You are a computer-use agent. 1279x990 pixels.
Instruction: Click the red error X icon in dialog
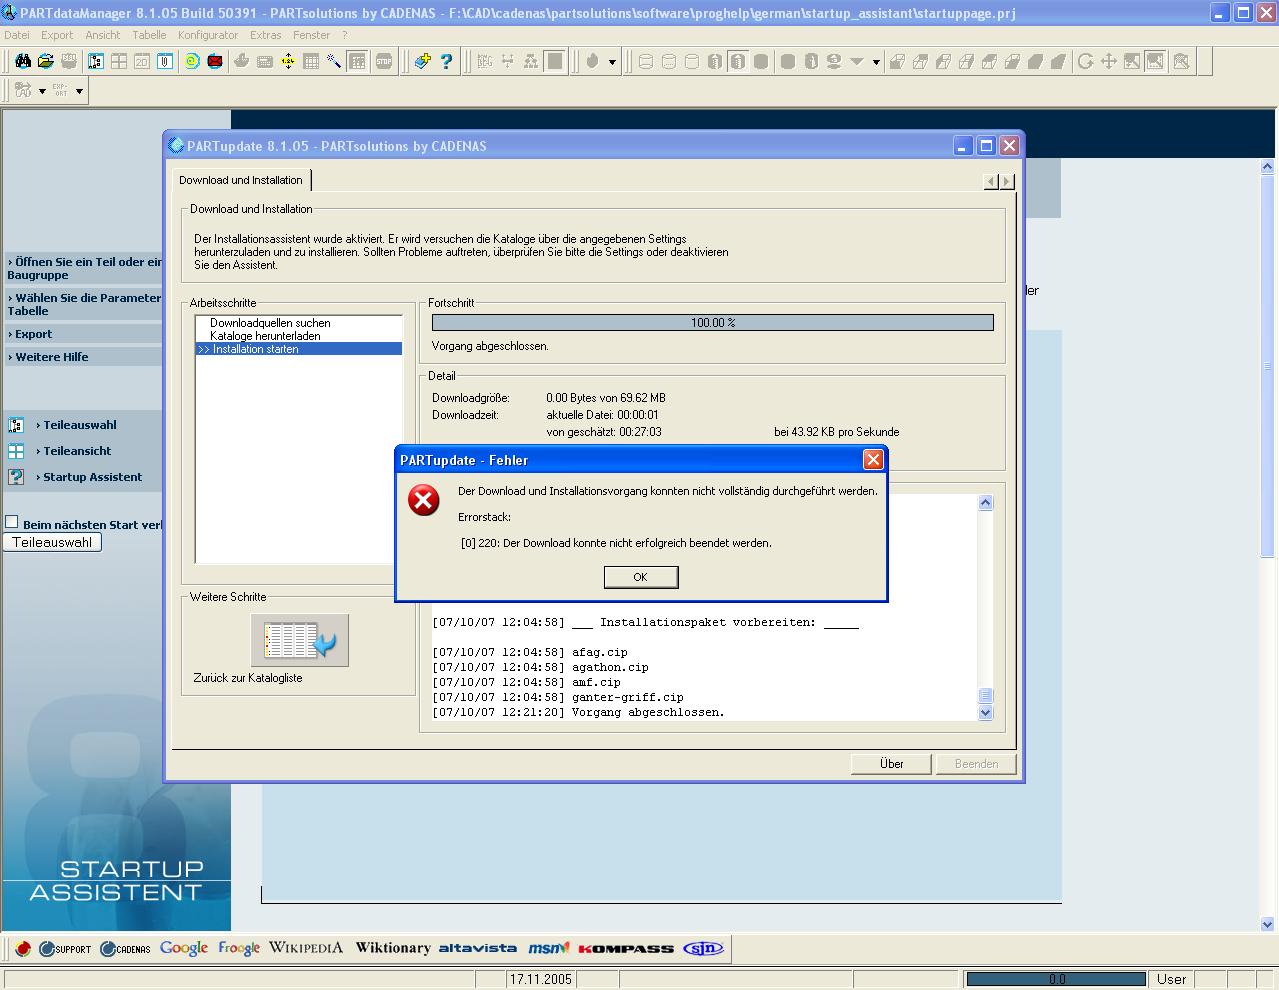pyautogui.click(x=424, y=500)
